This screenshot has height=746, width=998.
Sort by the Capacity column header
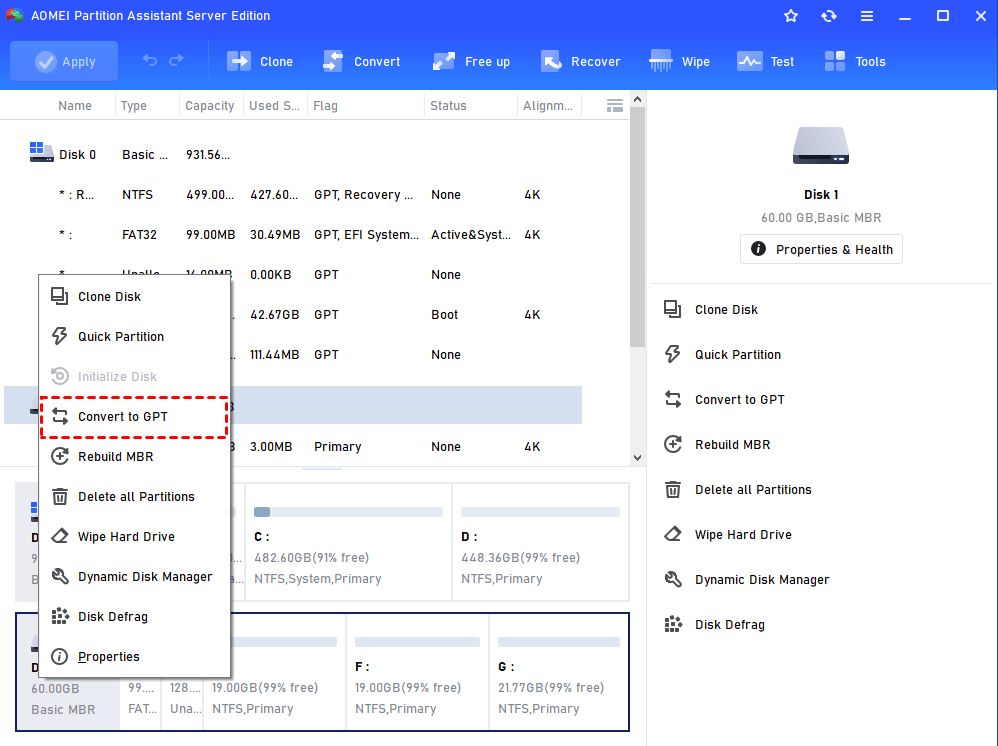[x=209, y=106]
